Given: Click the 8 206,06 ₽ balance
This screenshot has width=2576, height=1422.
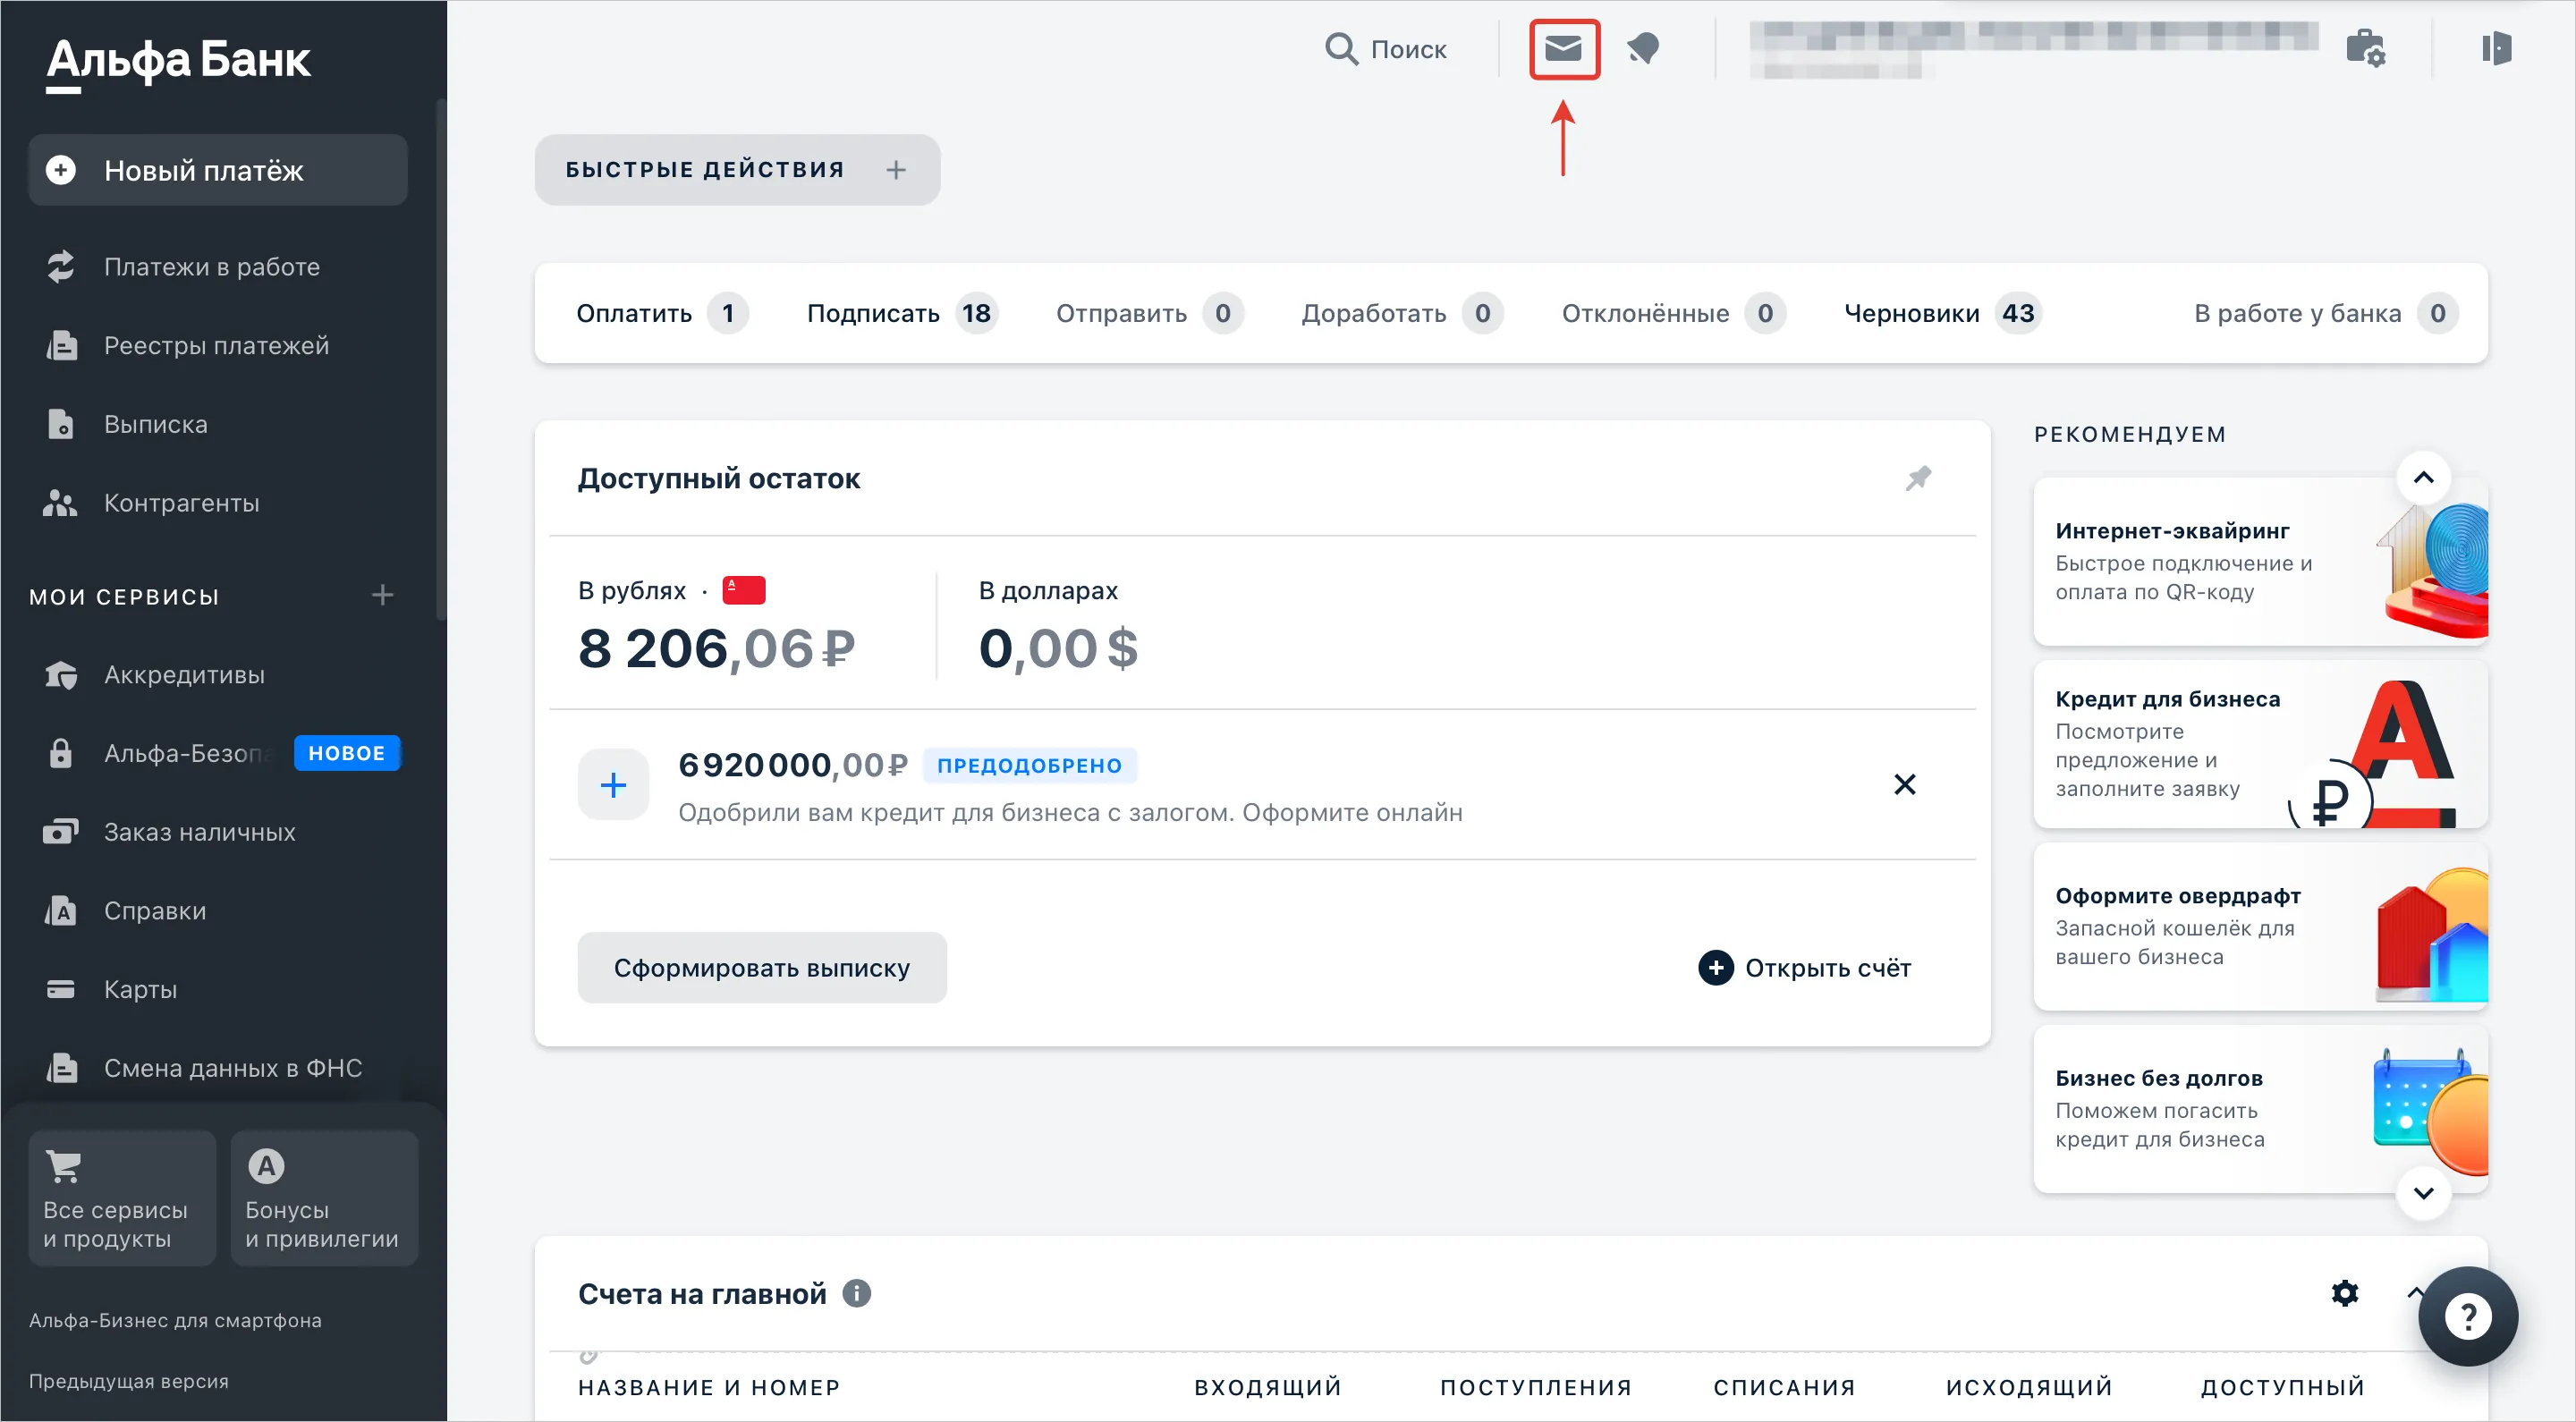Looking at the screenshot, I should (716, 649).
